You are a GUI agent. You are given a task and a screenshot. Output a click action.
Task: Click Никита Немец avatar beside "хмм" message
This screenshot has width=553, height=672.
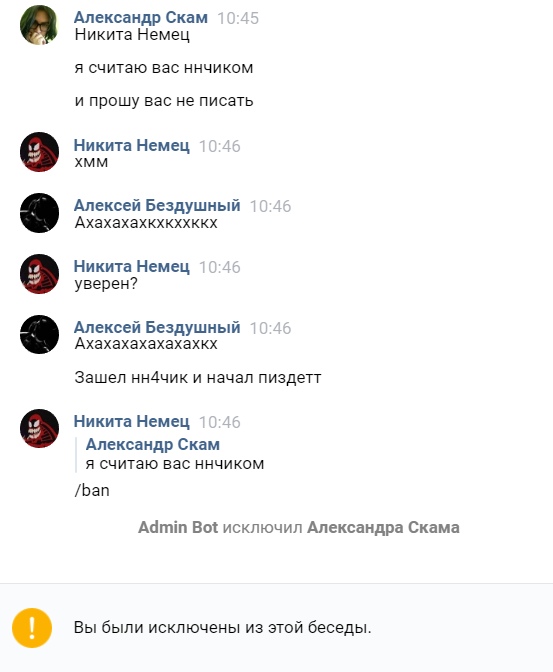pyautogui.click(x=39, y=152)
